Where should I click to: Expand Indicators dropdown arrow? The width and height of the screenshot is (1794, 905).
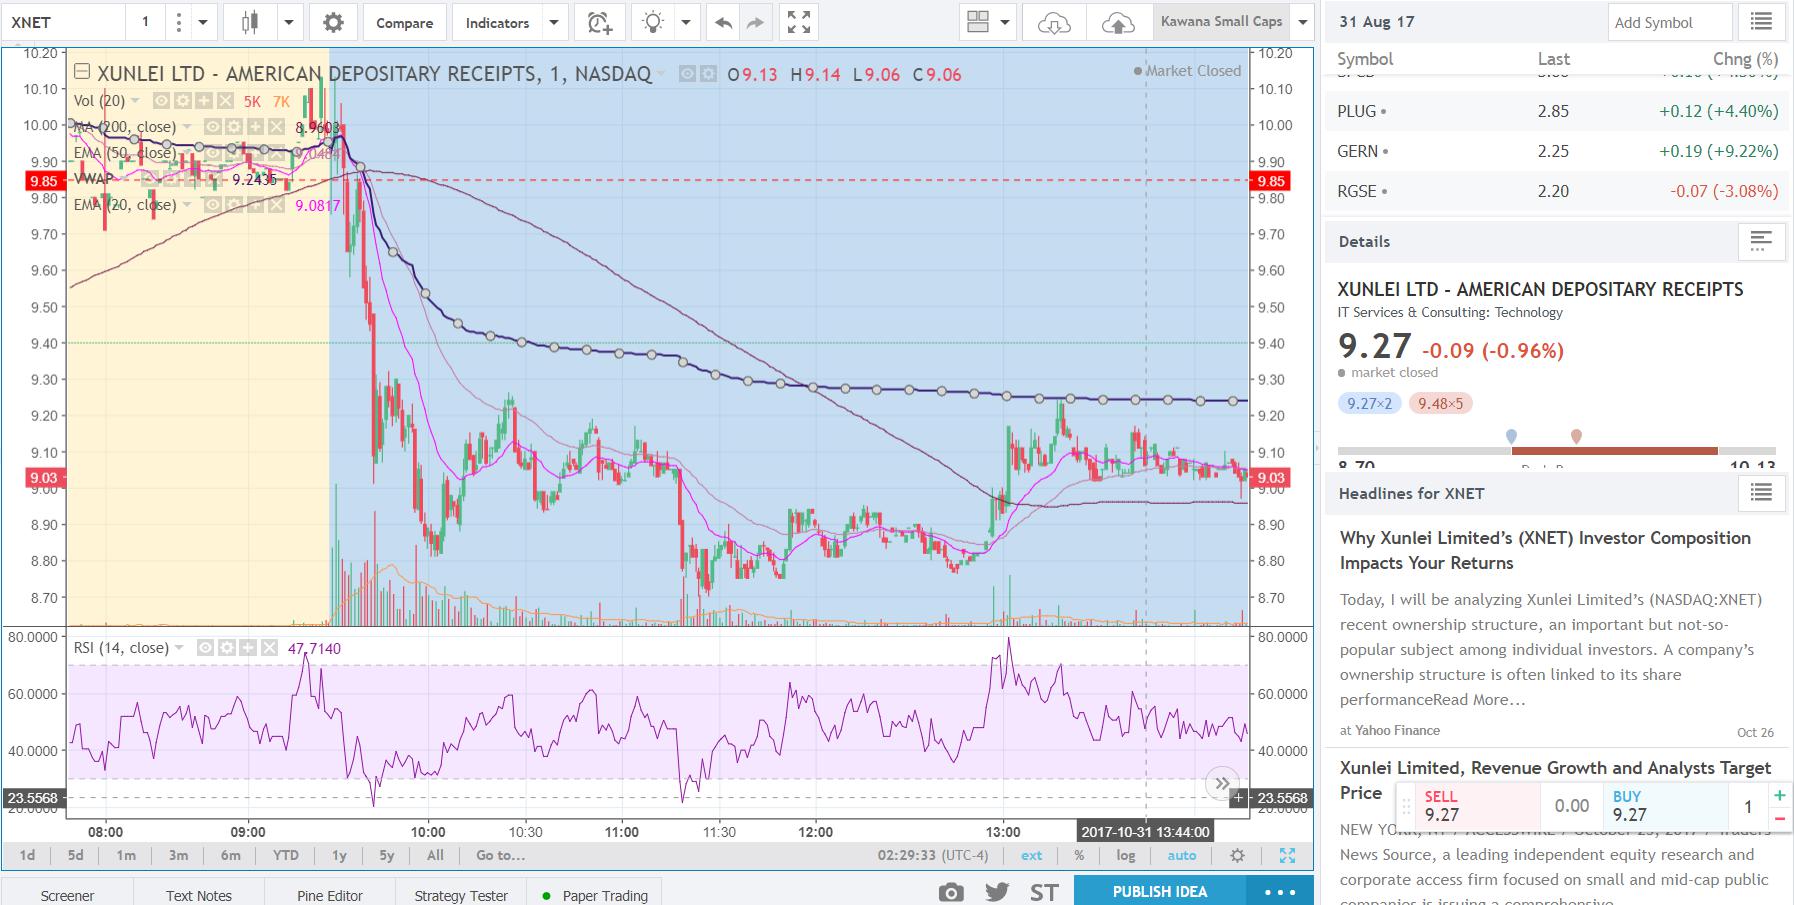tap(554, 22)
